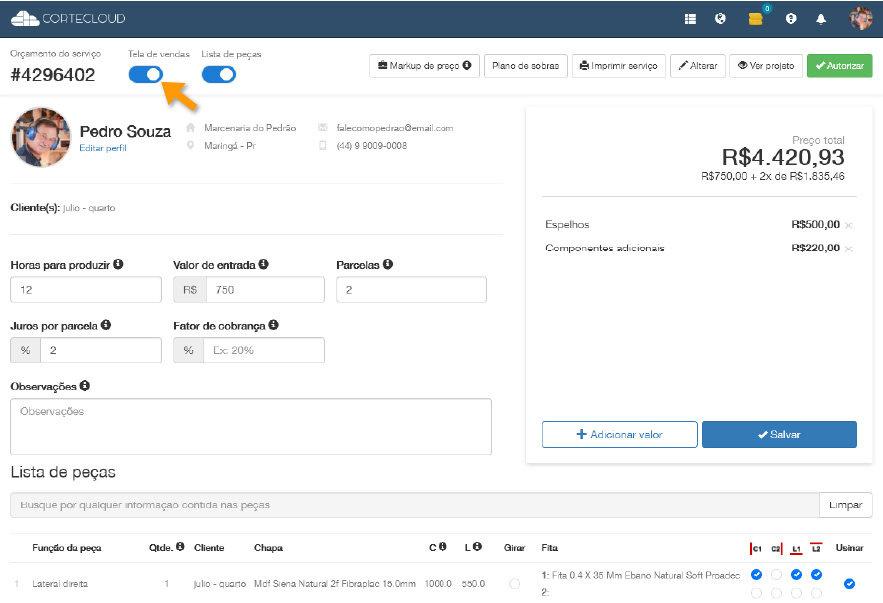Focus the Juros por parcela field
This screenshot has height=603, width=883.
[101, 350]
